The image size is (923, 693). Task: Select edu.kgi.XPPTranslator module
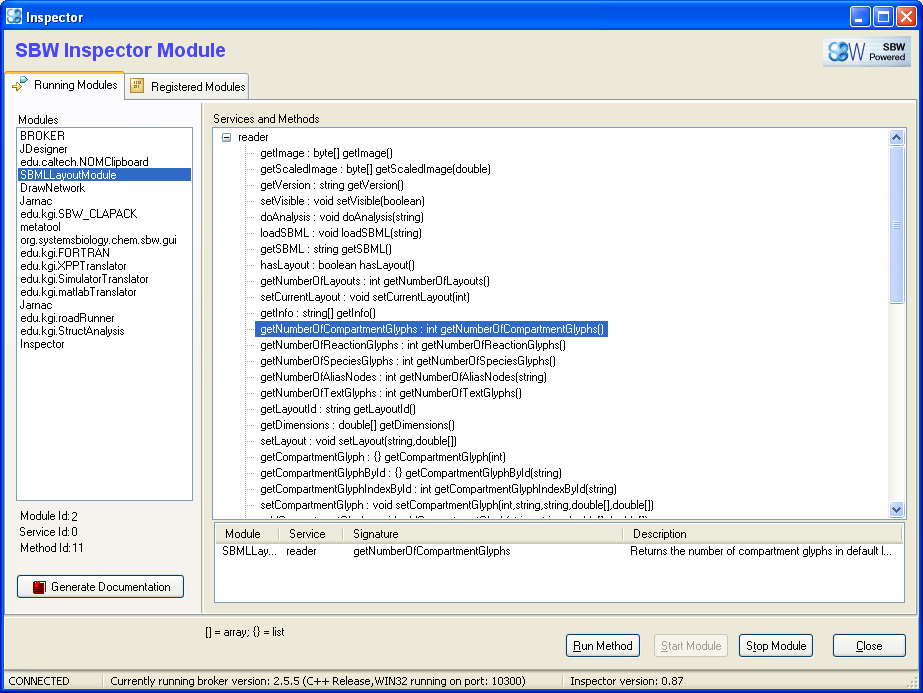click(73, 266)
